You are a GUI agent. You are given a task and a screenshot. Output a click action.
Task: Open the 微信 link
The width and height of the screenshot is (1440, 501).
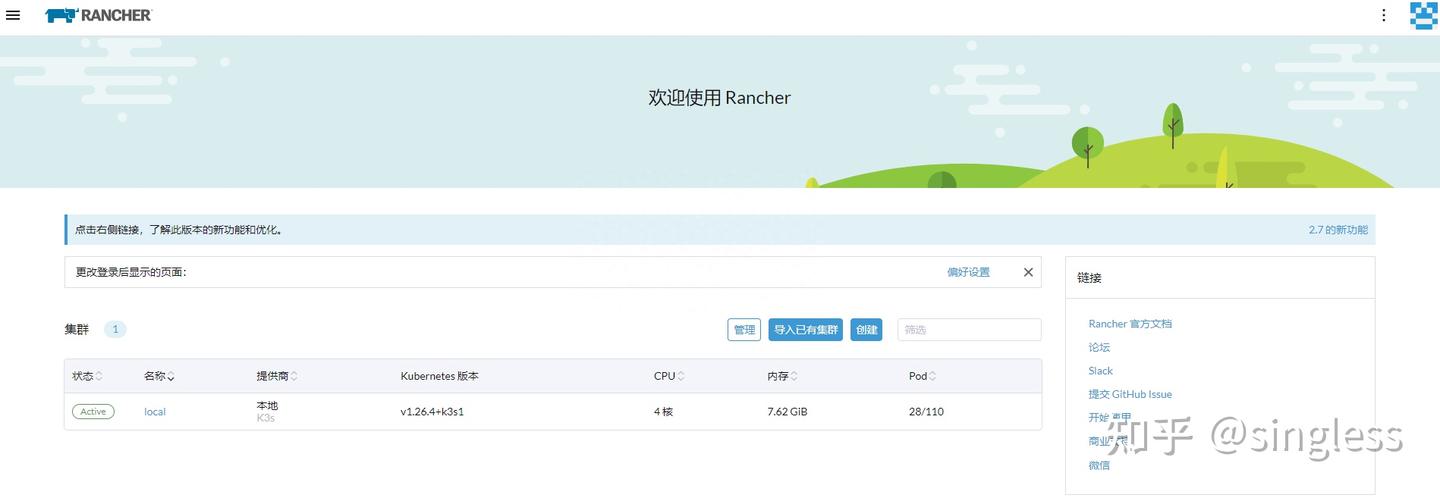[1099, 465]
